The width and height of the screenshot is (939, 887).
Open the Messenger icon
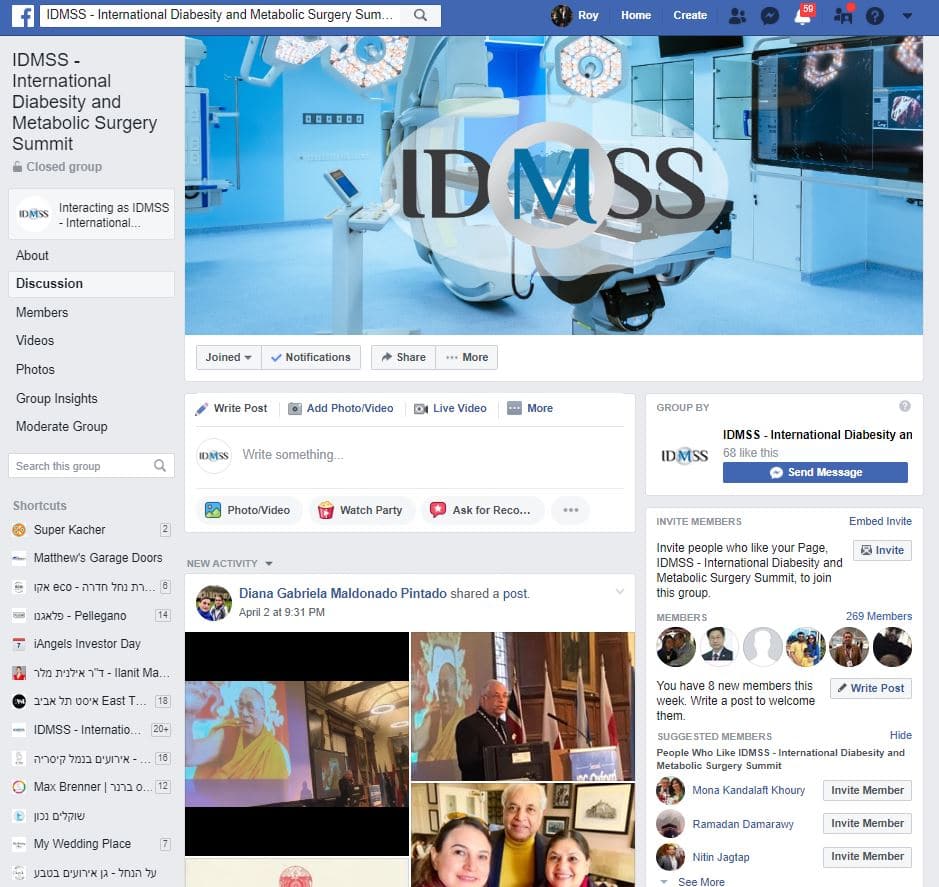[769, 16]
